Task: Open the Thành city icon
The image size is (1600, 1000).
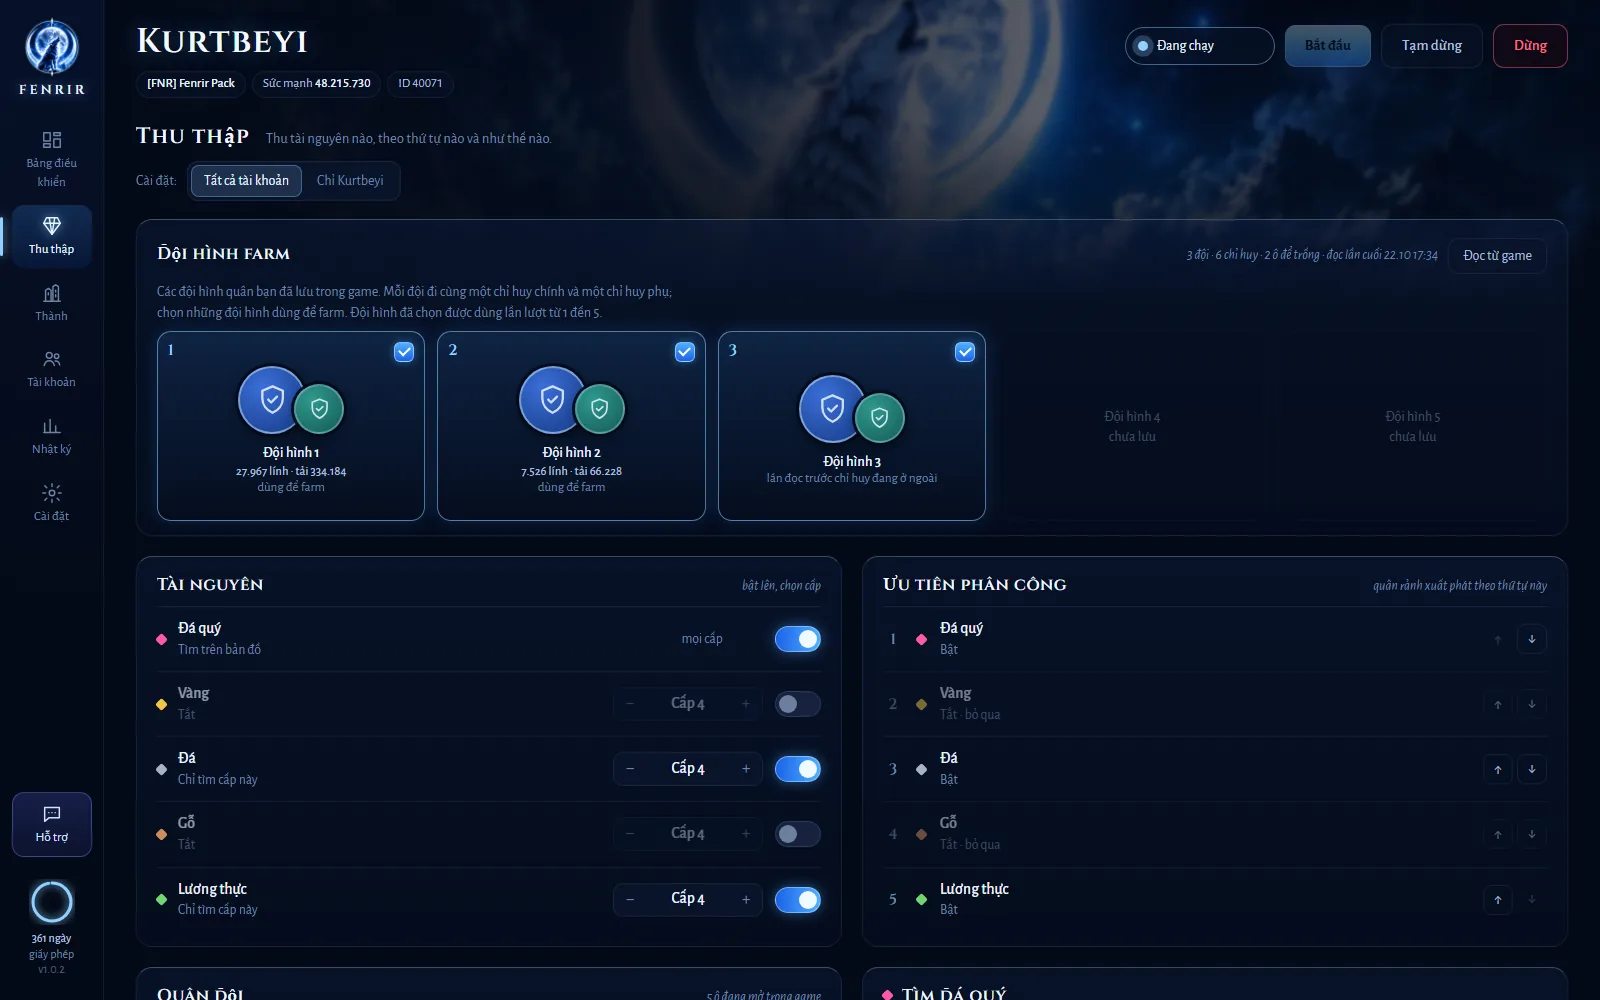Action: tap(52, 293)
